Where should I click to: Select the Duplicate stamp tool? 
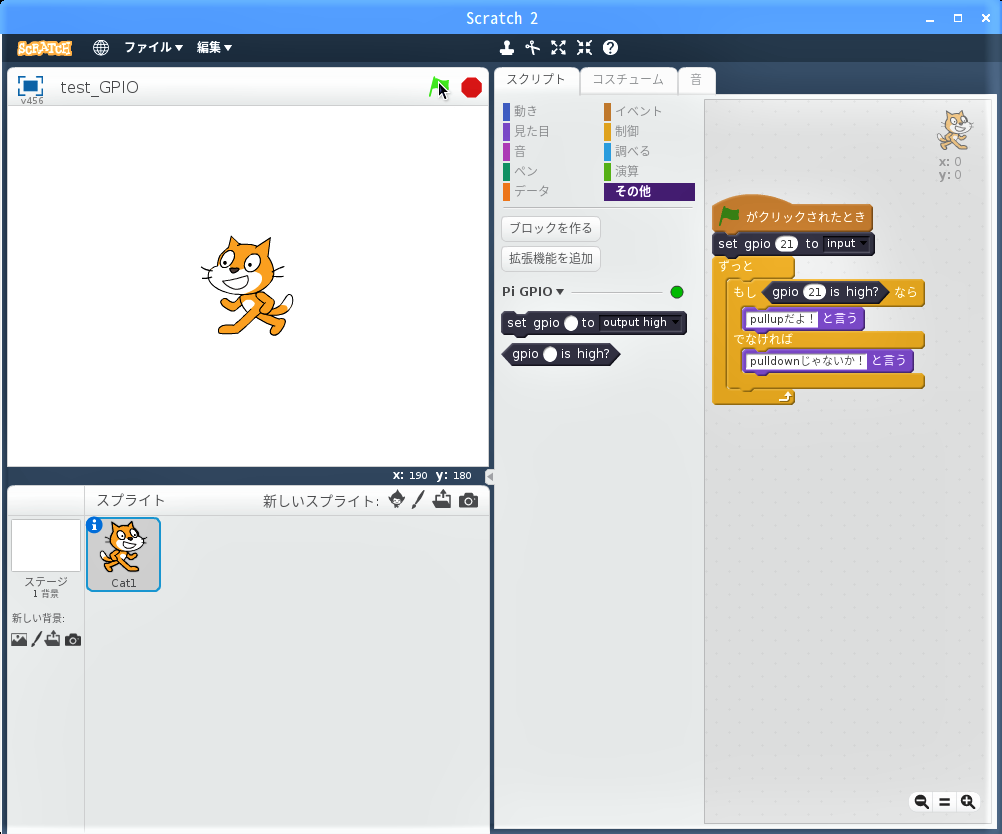[x=507, y=47]
